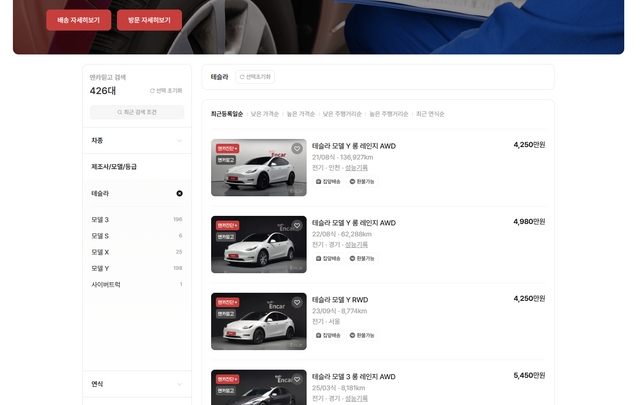Open thumbnail of 23/09식 Model Y RWD
Image resolution: width=640 pixels, height=405 pixels.
[259, 321]
